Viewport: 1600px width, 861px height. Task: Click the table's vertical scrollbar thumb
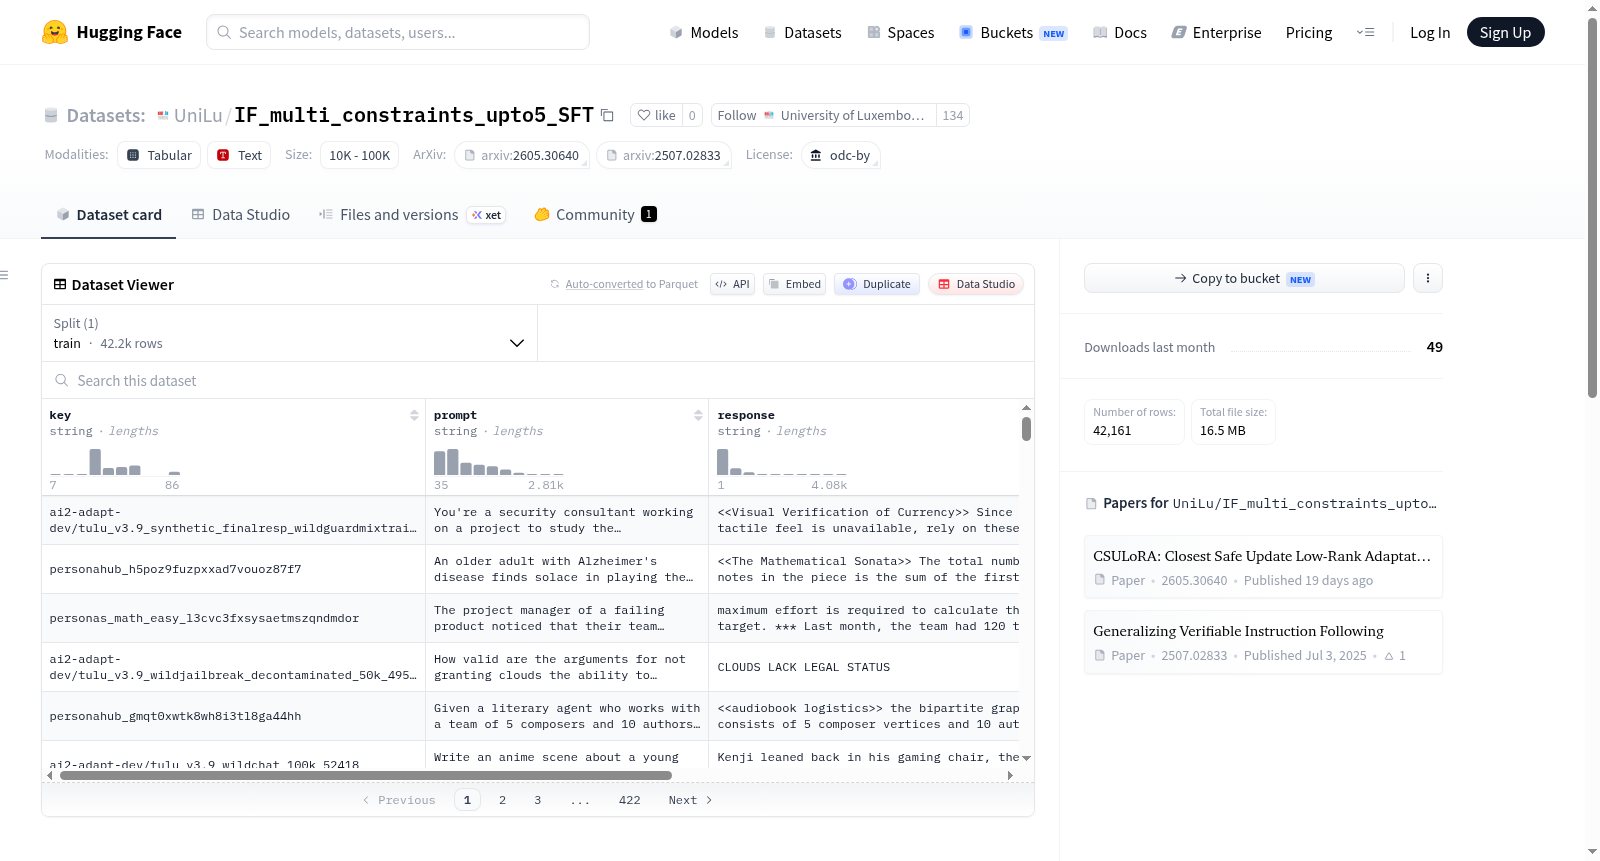[x=1026, y=429]
